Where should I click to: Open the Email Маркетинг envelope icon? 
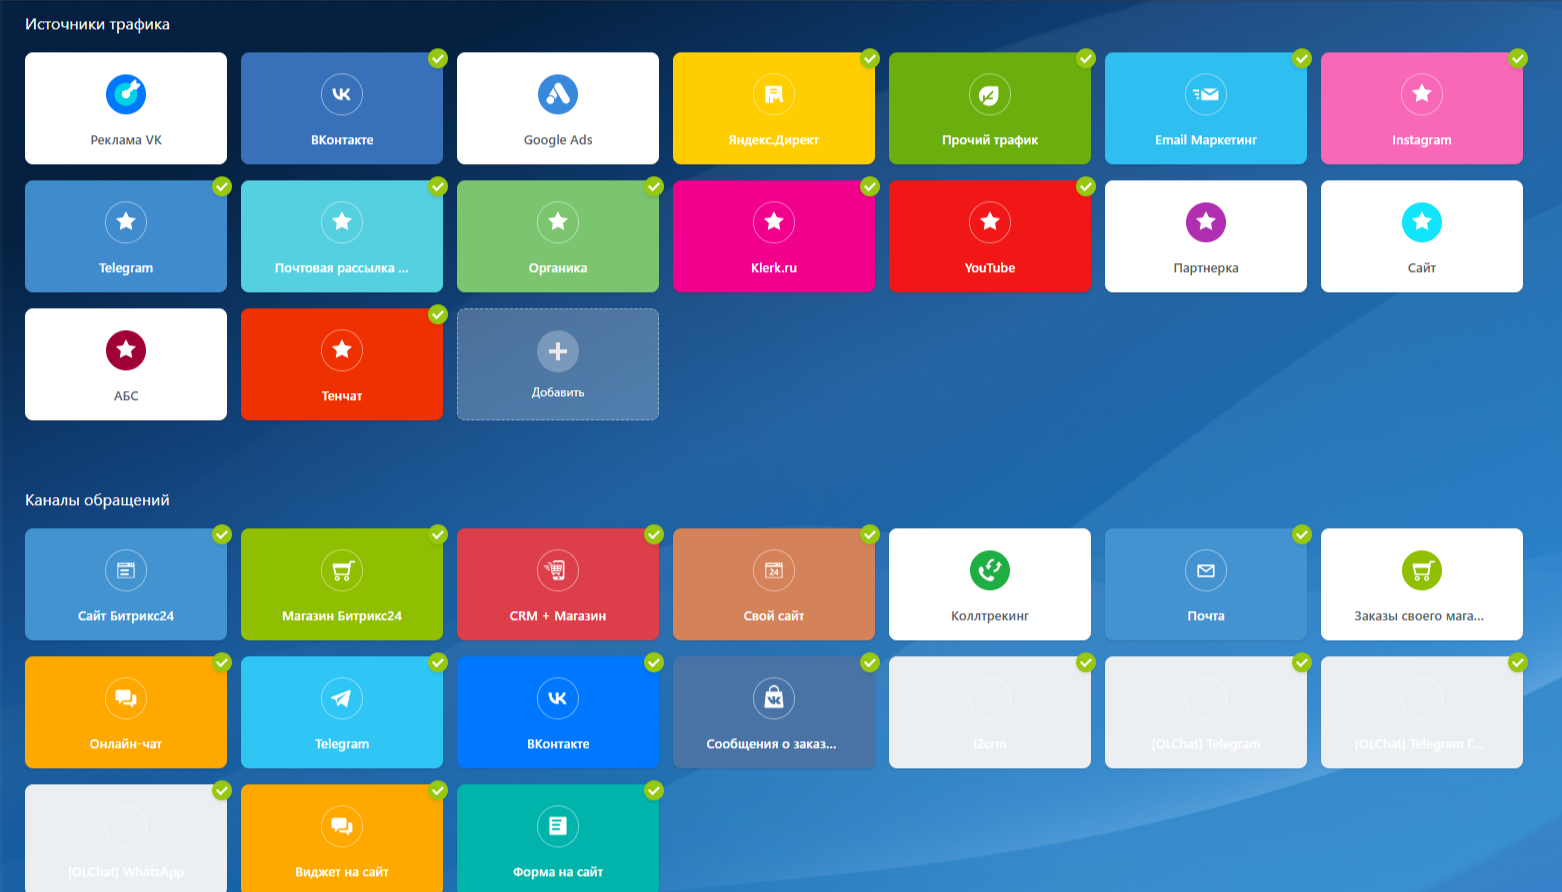click(x=1206, y=94)
